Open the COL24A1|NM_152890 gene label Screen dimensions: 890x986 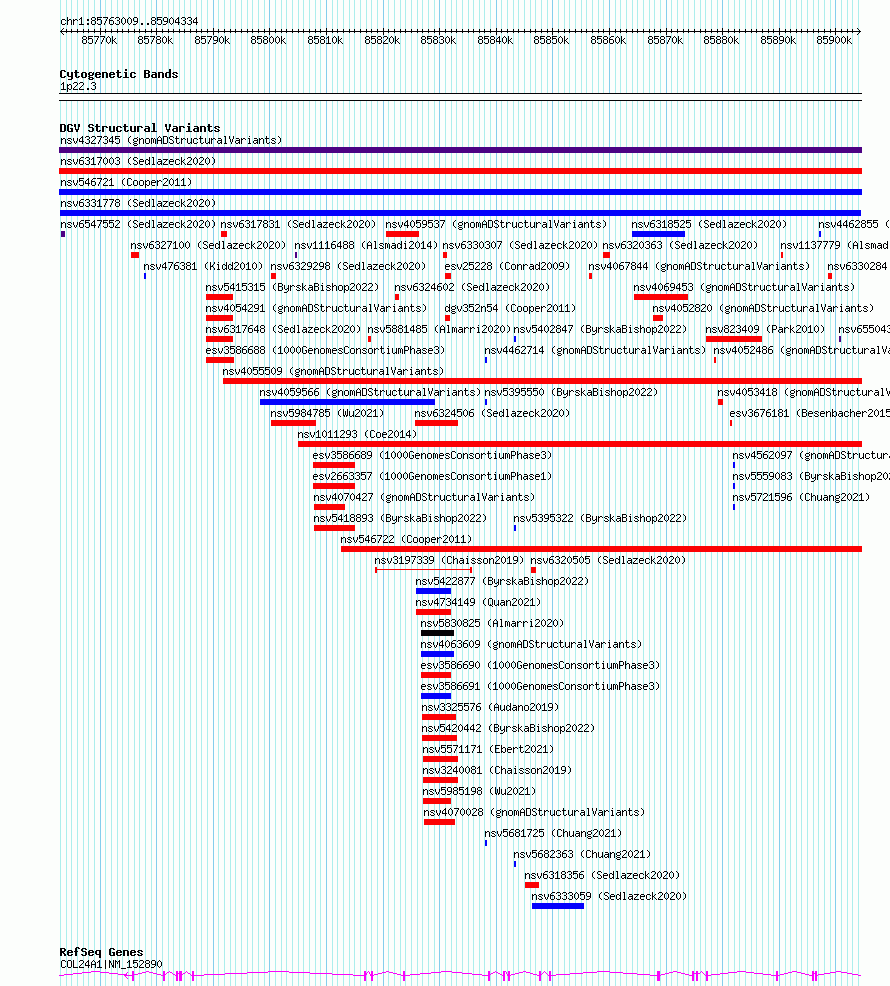[x=111, y=964]
